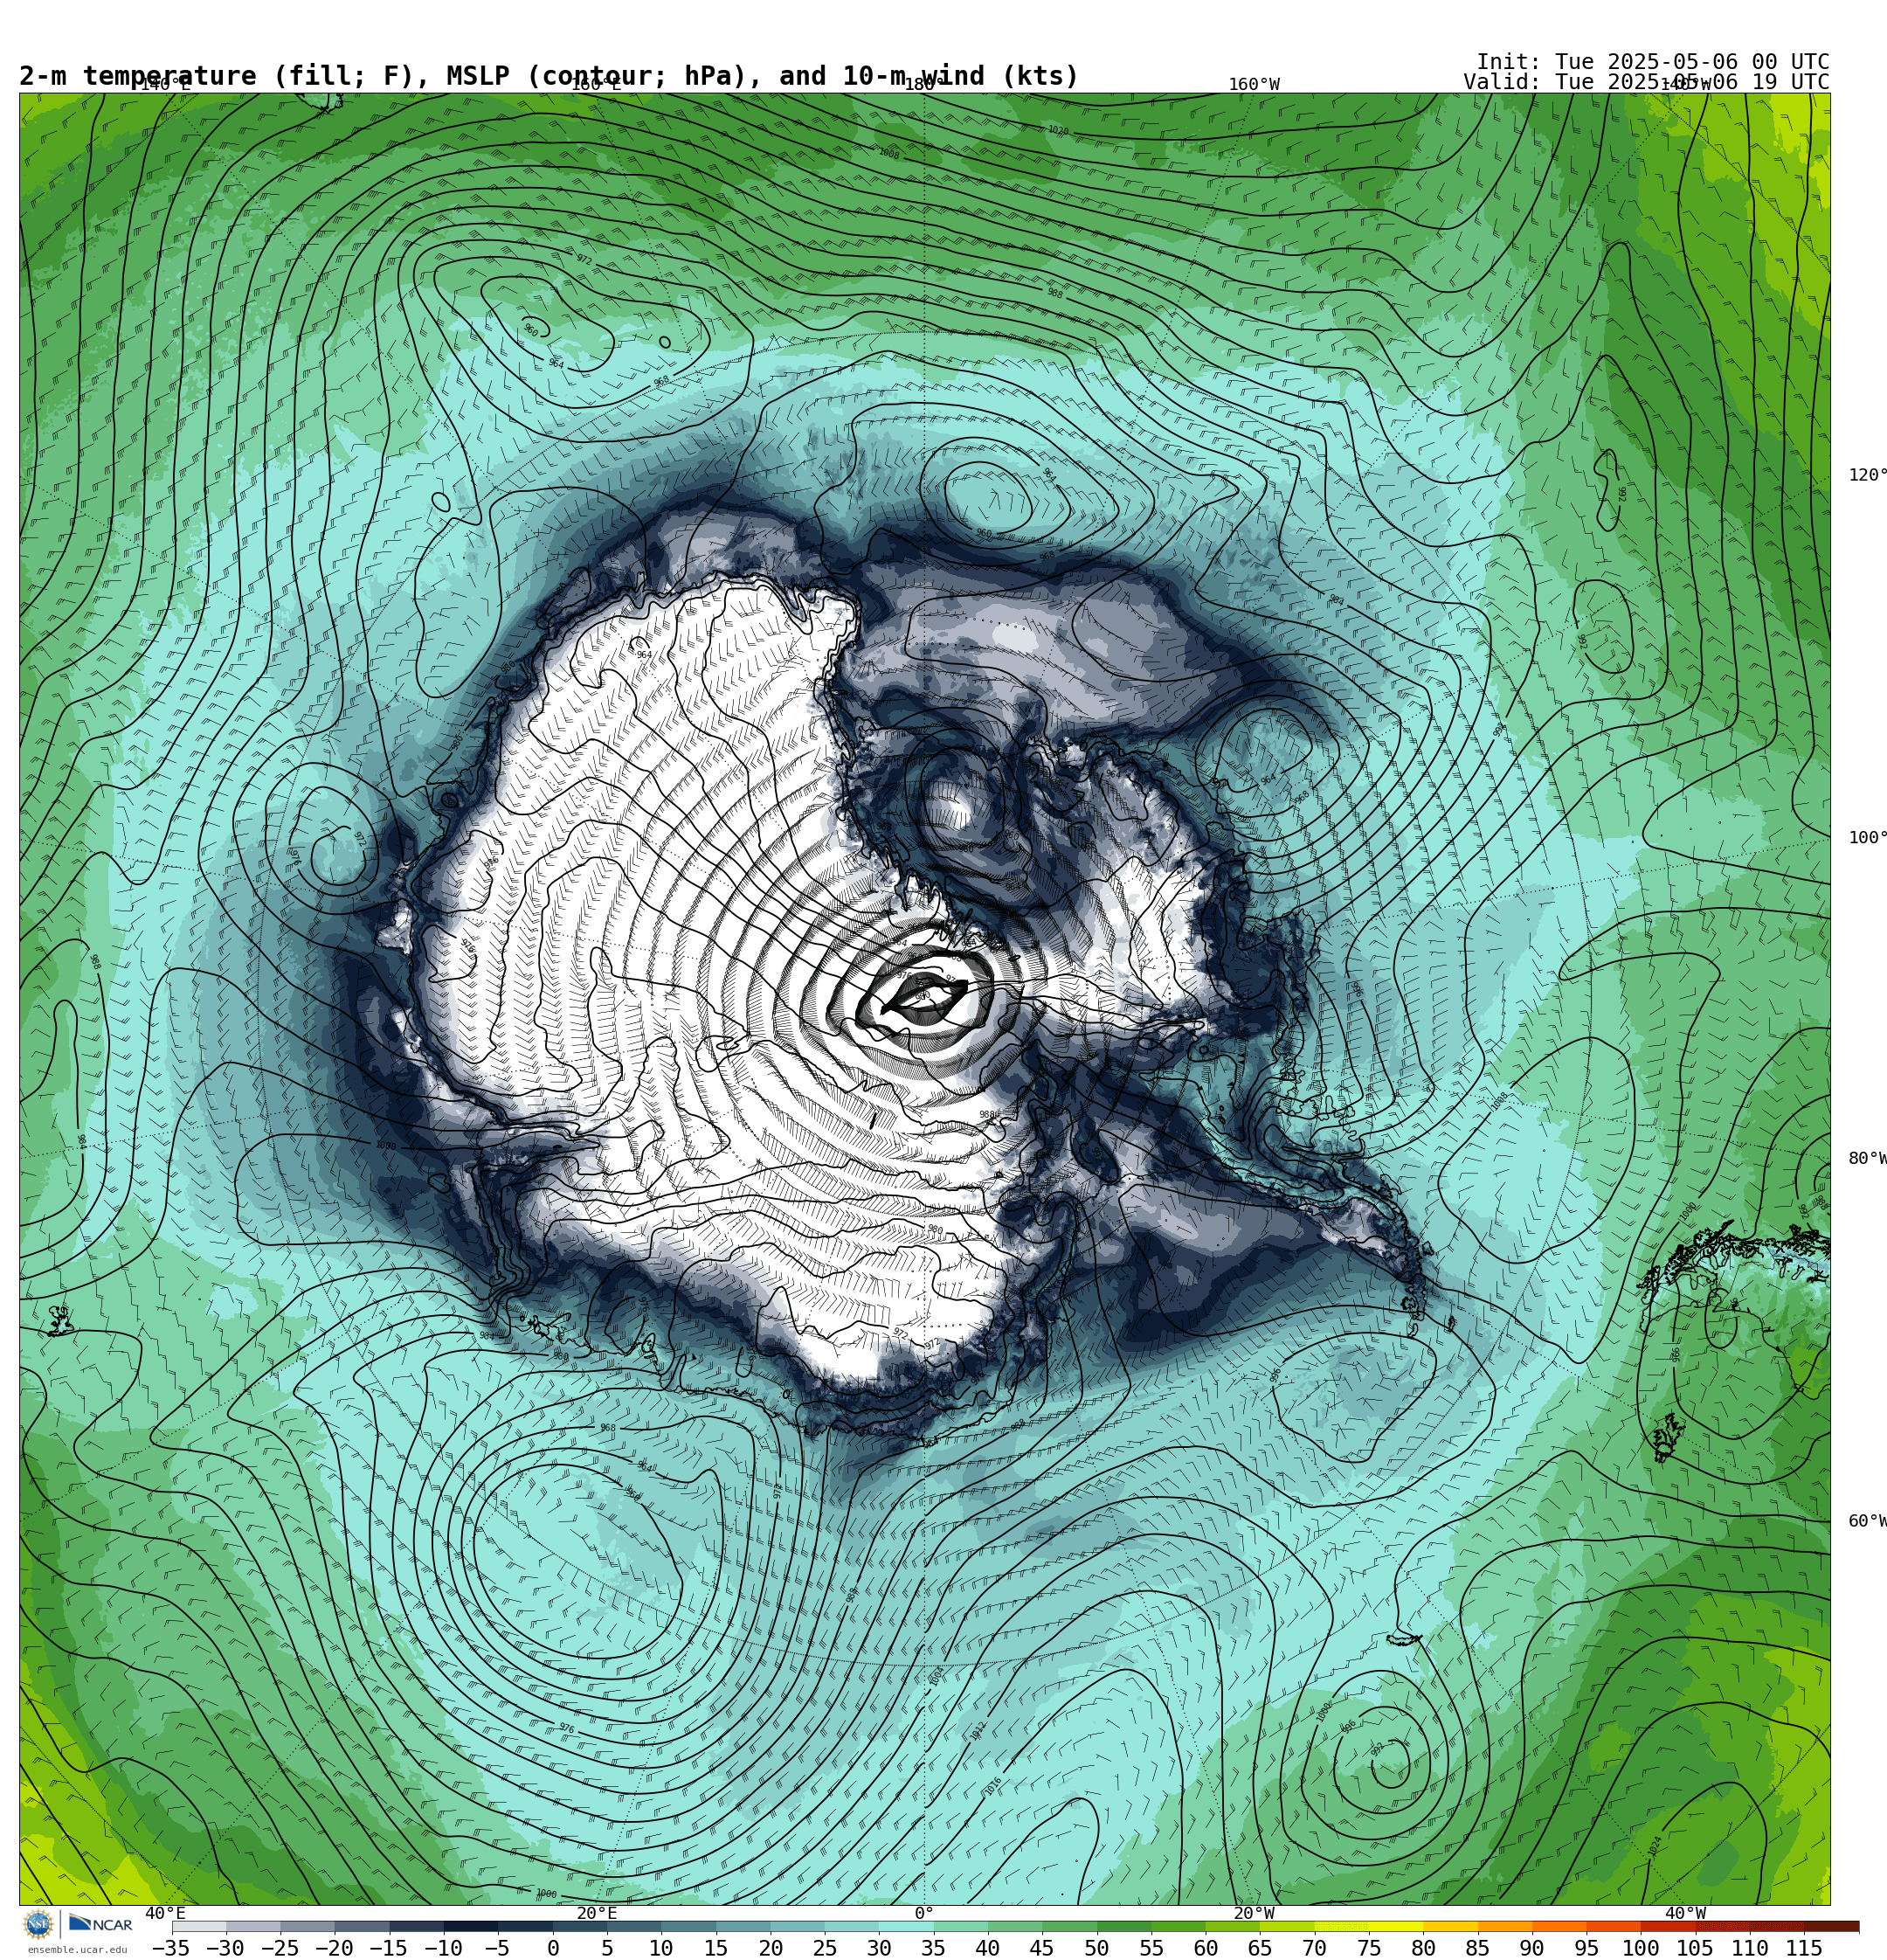Pick the 40 to 45 green colorbar swatch
The height and width of the screenshot is (1960, 1887).
1015,1926
